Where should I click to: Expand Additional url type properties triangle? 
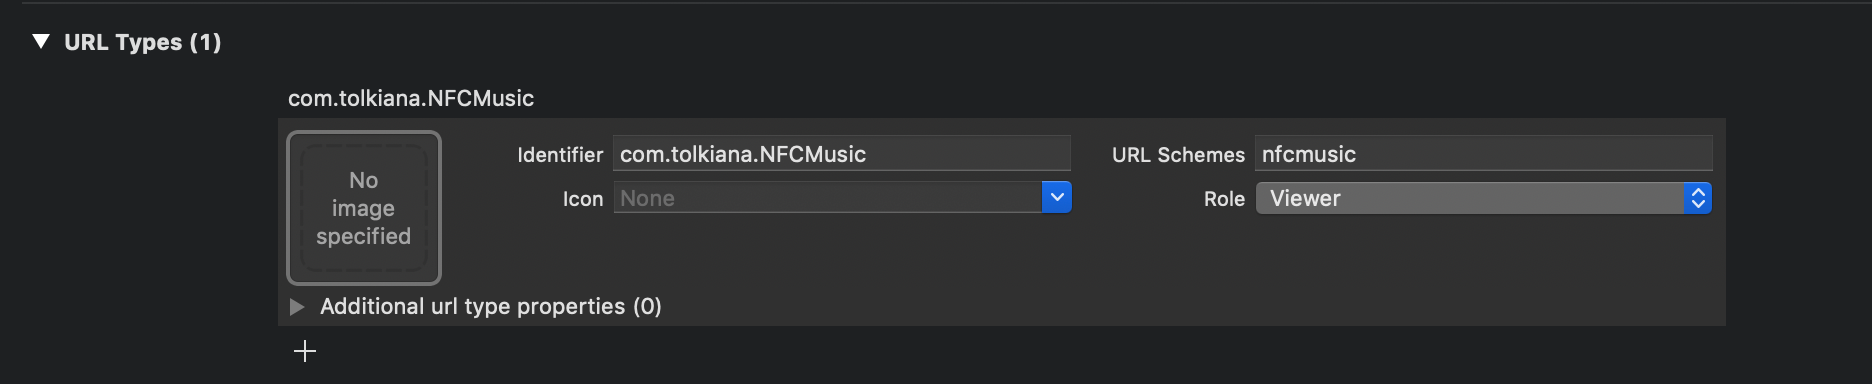click(297, 307)
